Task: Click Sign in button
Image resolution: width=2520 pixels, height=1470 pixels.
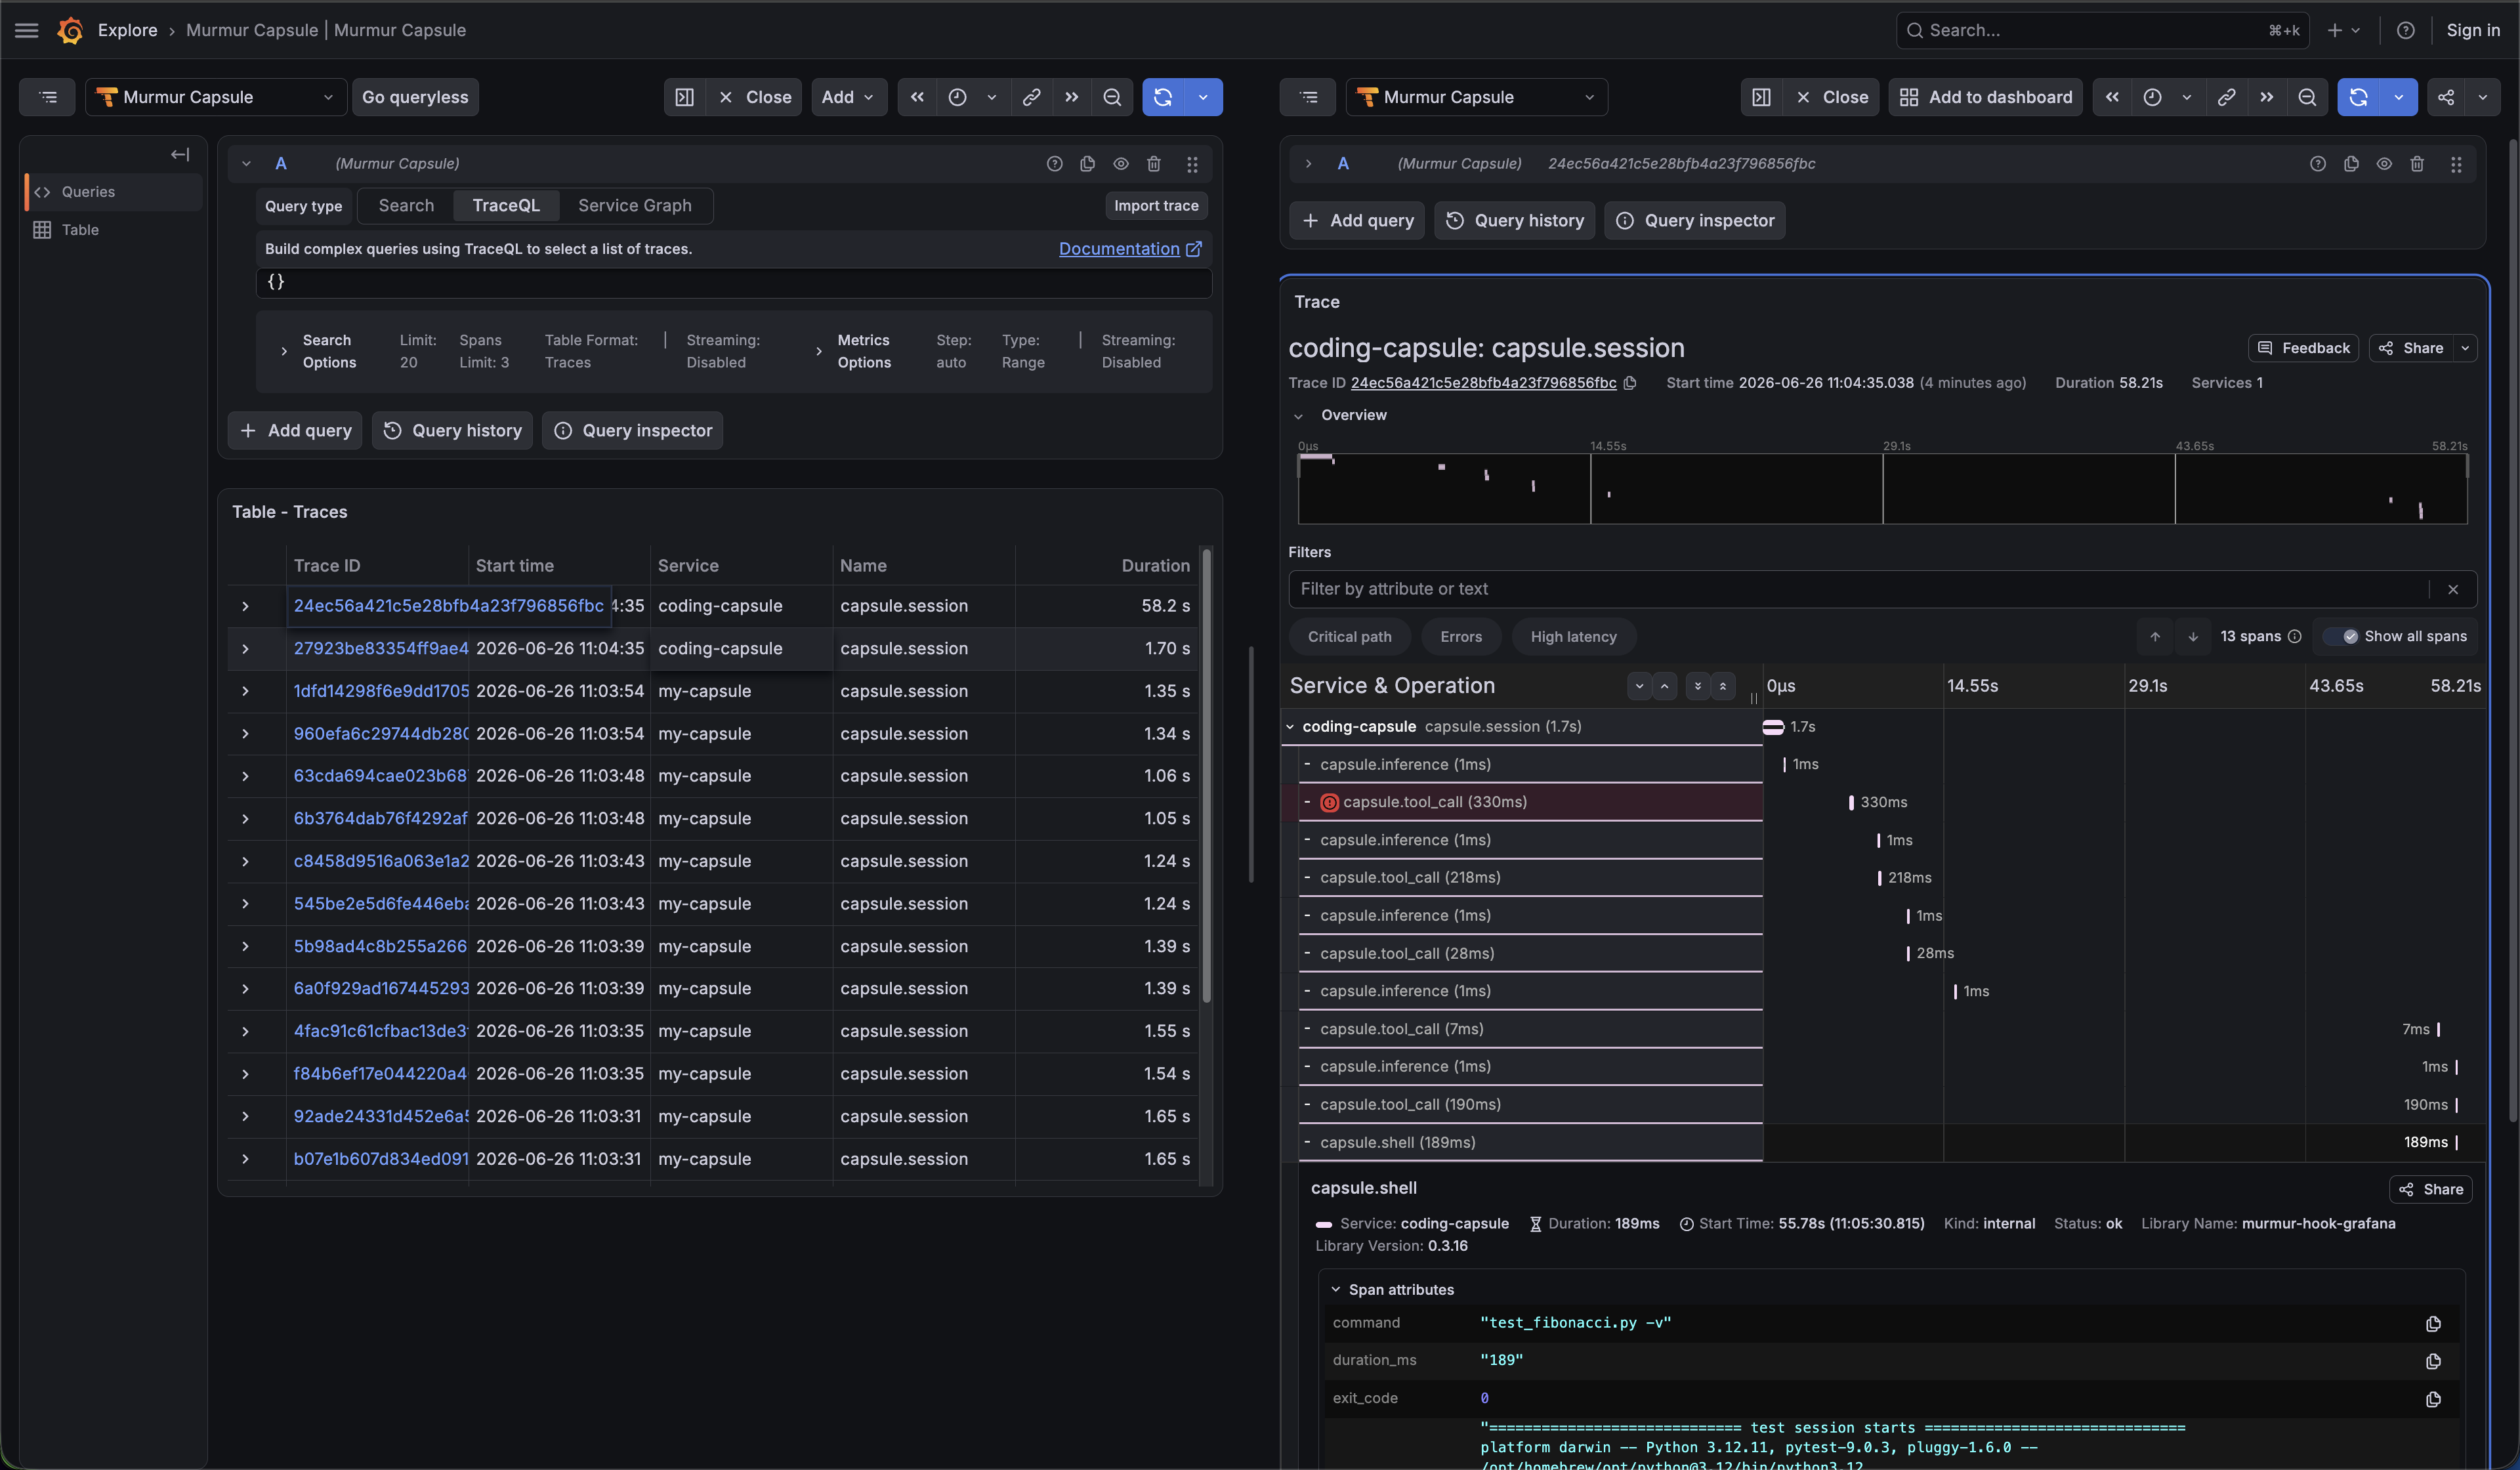Action: (x=2472, y=30)
